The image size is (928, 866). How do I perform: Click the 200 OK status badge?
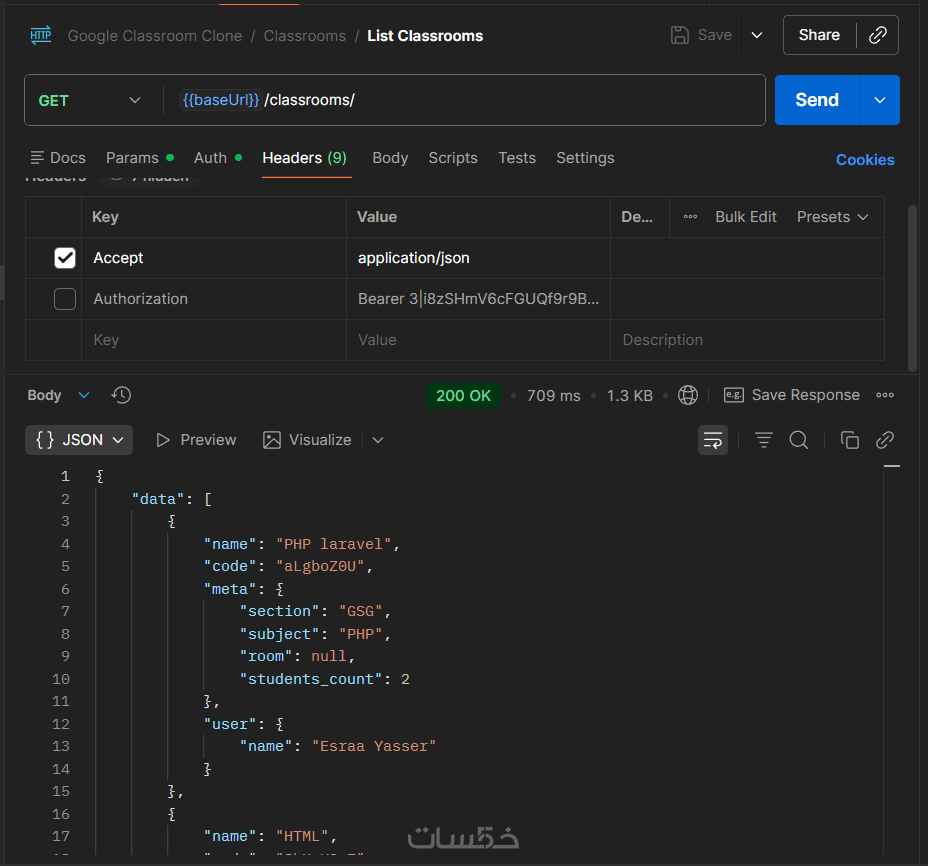tap(463, 395)
